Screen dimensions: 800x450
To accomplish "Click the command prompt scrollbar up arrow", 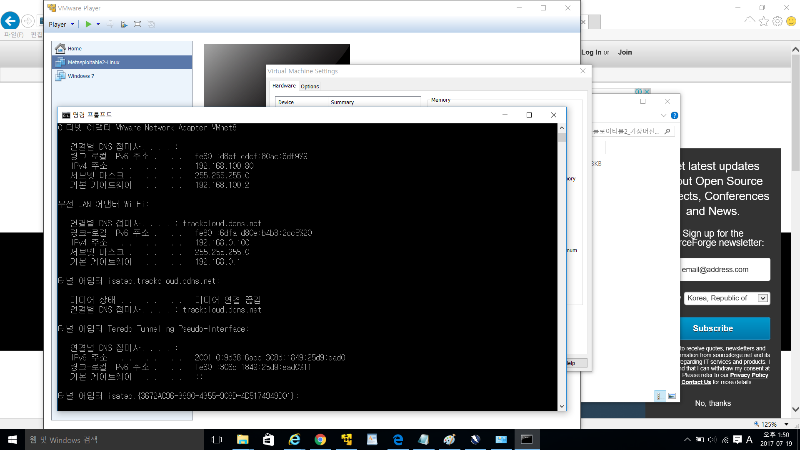I will coord(562,128).
